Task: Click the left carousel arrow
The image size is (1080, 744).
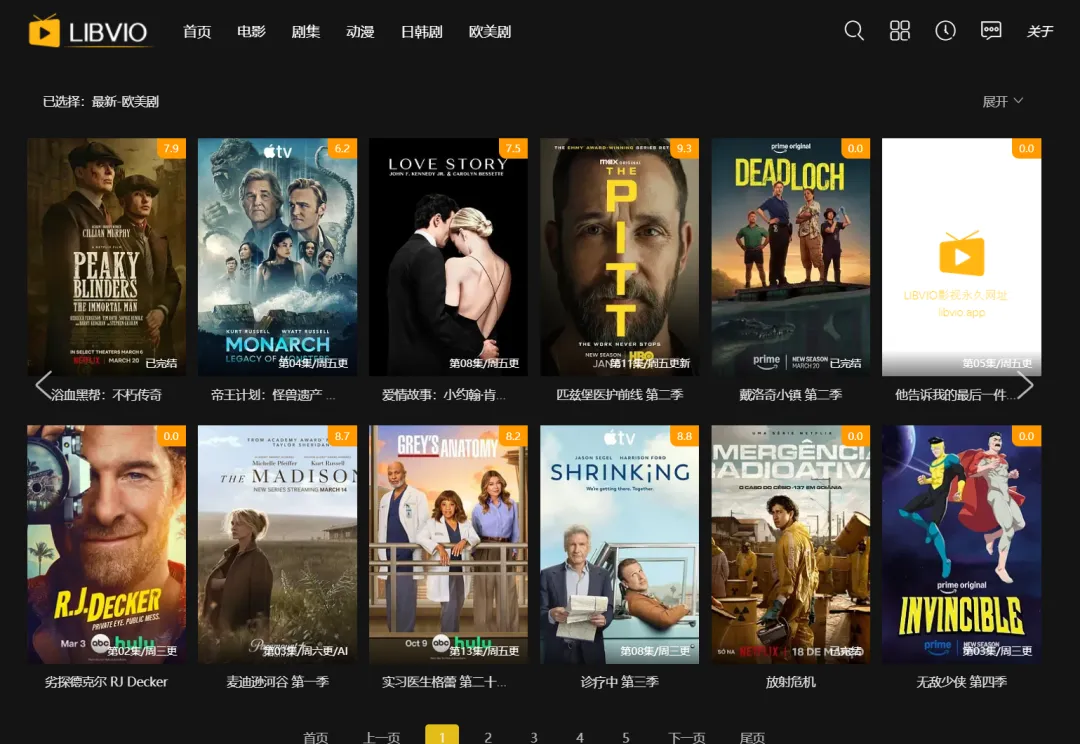Action: pyautogui.click(x=43, y=385)
